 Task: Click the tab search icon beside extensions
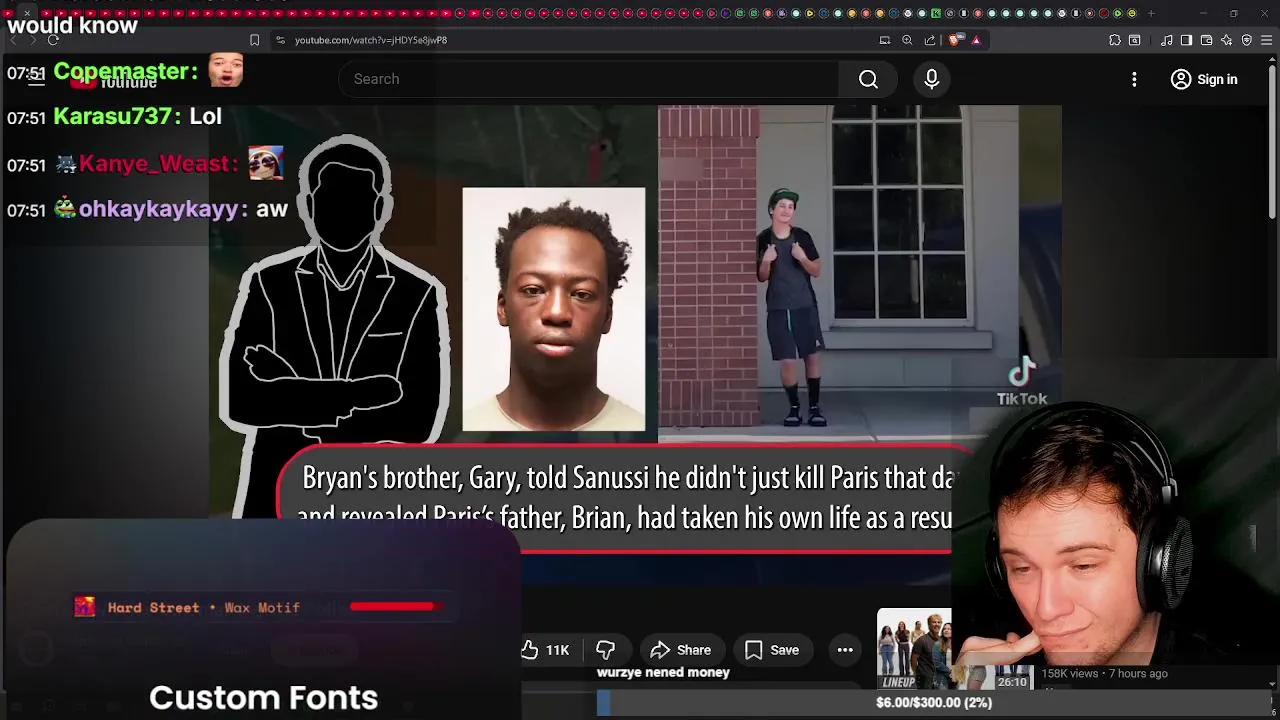1135,40
